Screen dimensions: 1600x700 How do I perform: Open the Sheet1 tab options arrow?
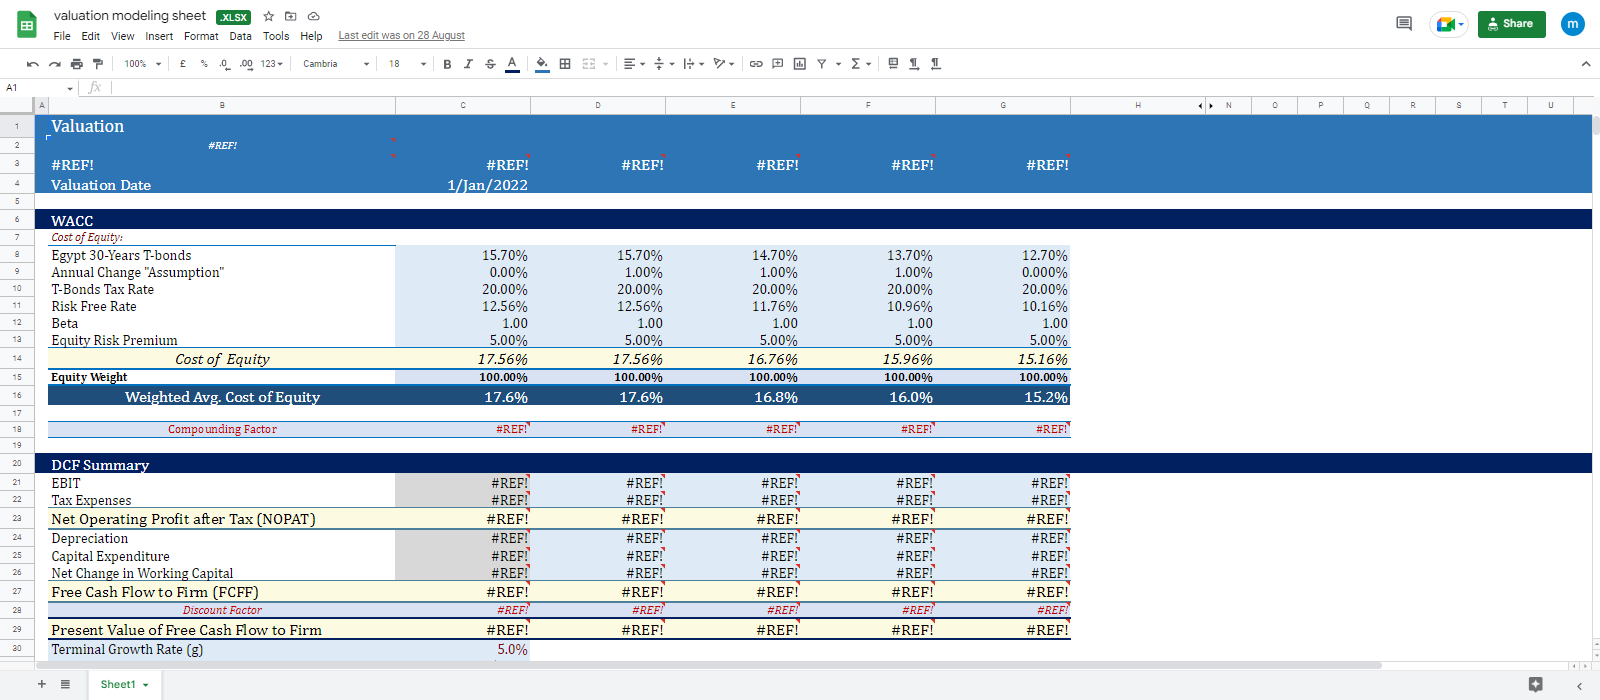146,685
